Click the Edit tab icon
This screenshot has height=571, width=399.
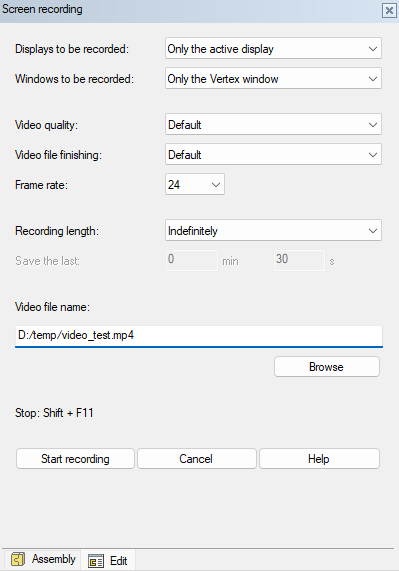click(96, 560)
